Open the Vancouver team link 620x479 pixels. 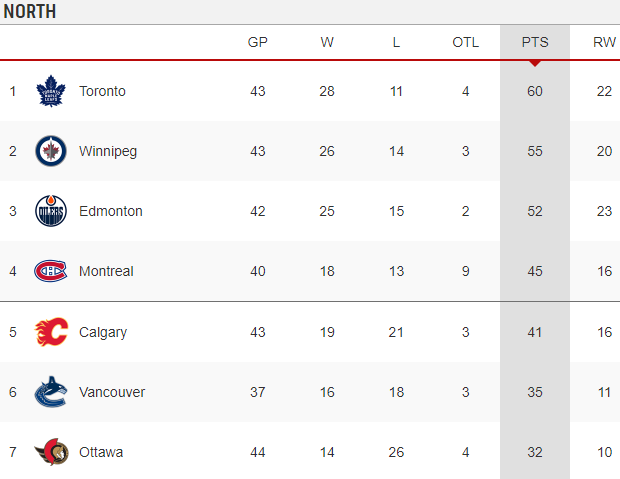(112, 392)
